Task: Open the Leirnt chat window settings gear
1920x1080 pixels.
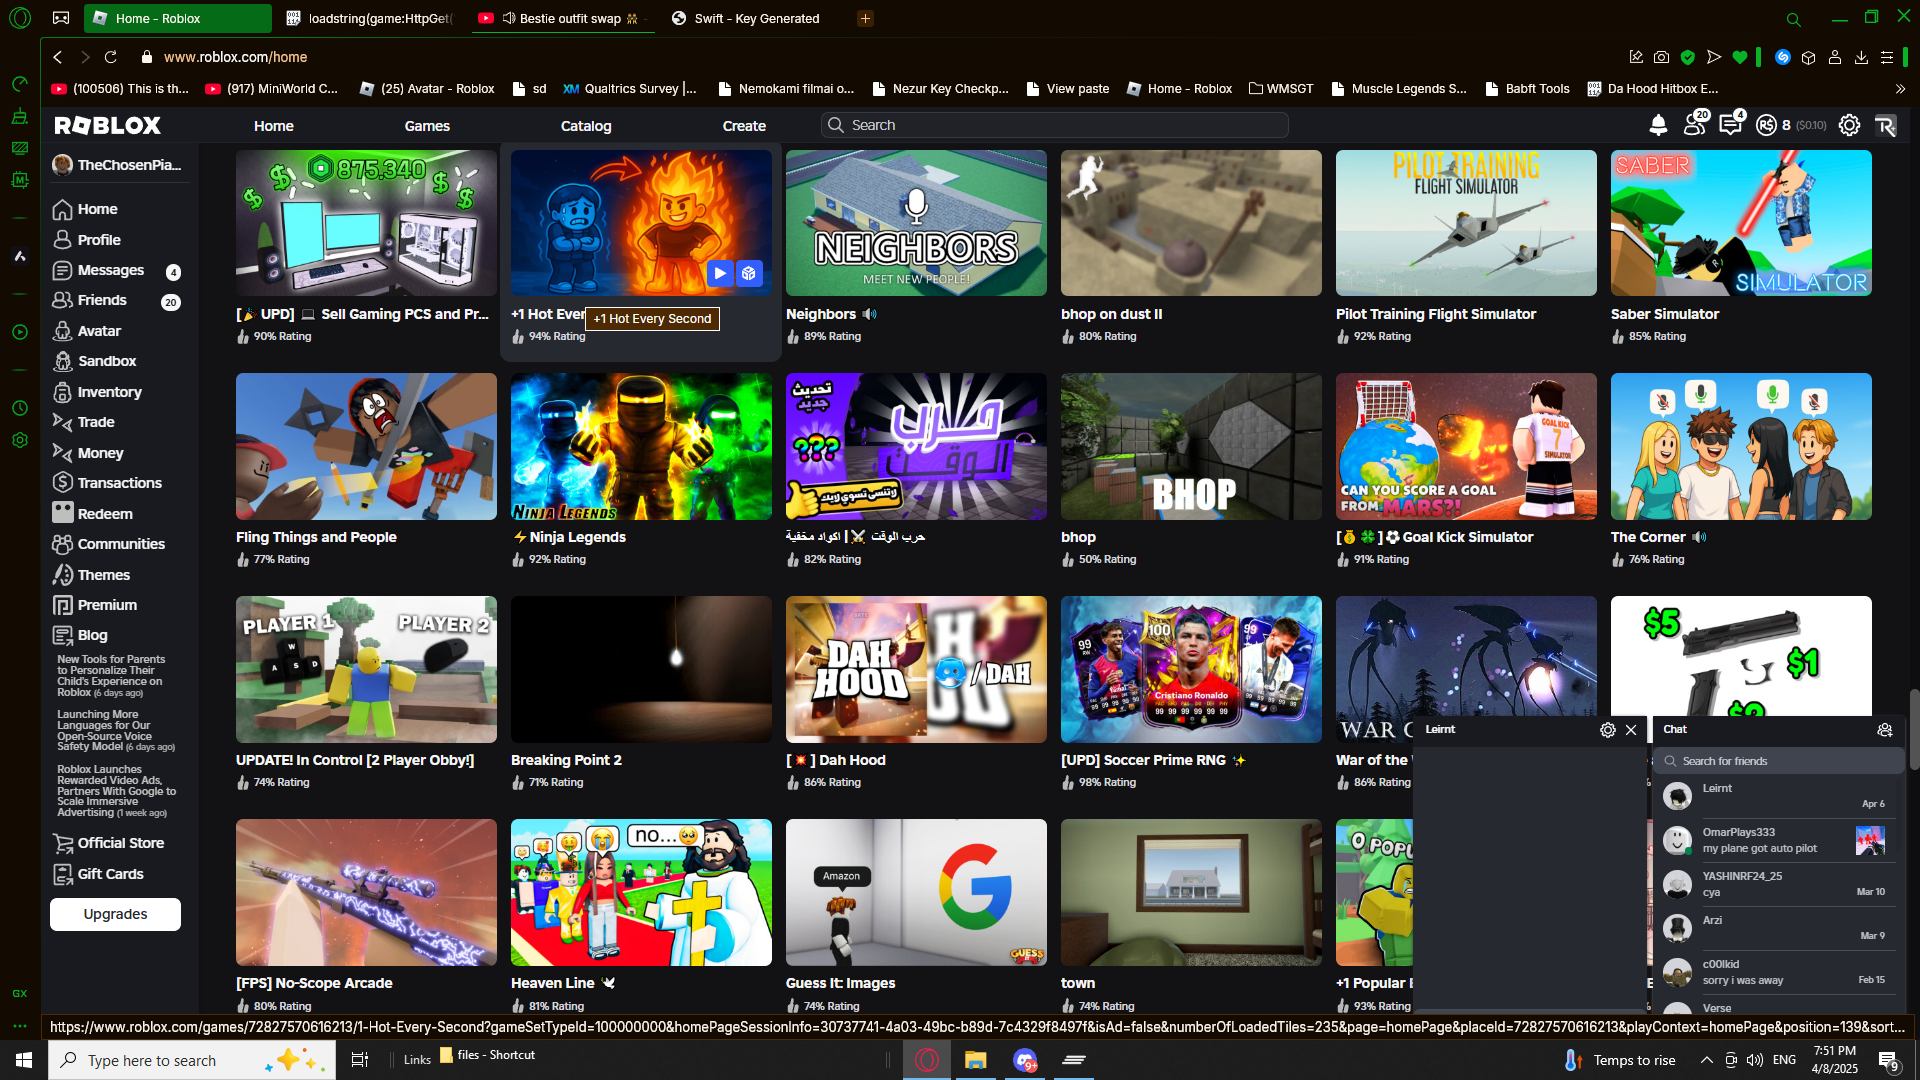Action: pos(1607,730)
